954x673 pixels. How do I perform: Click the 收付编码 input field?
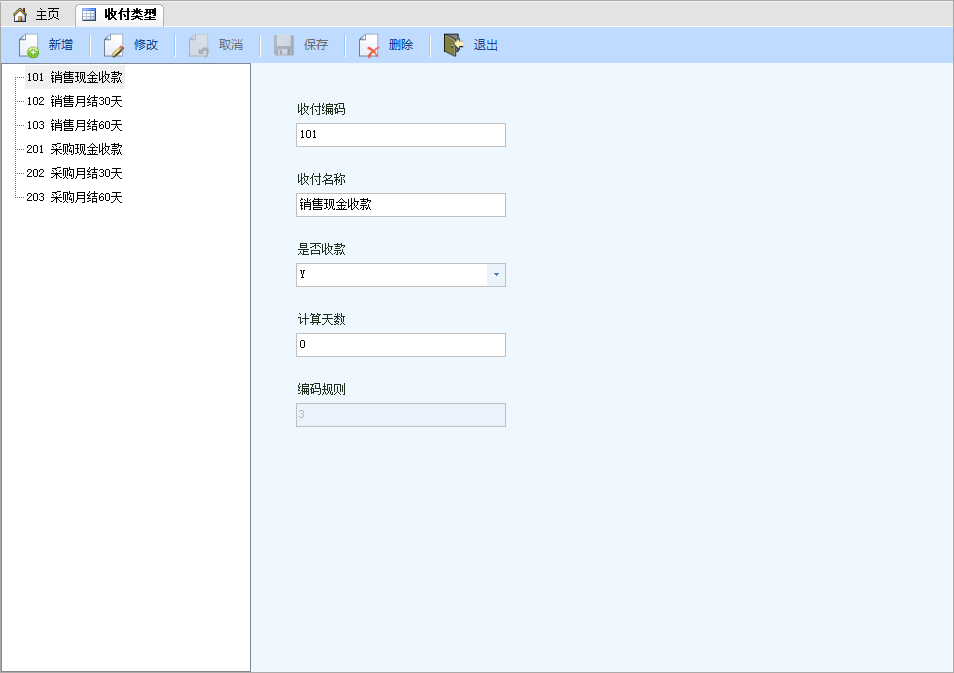401,135
